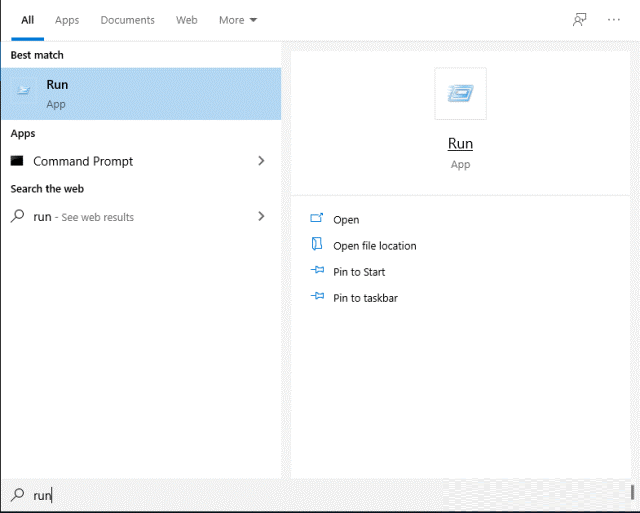Click the Command Prompt icon
640x513 pixels.
[x=17, y=161]
